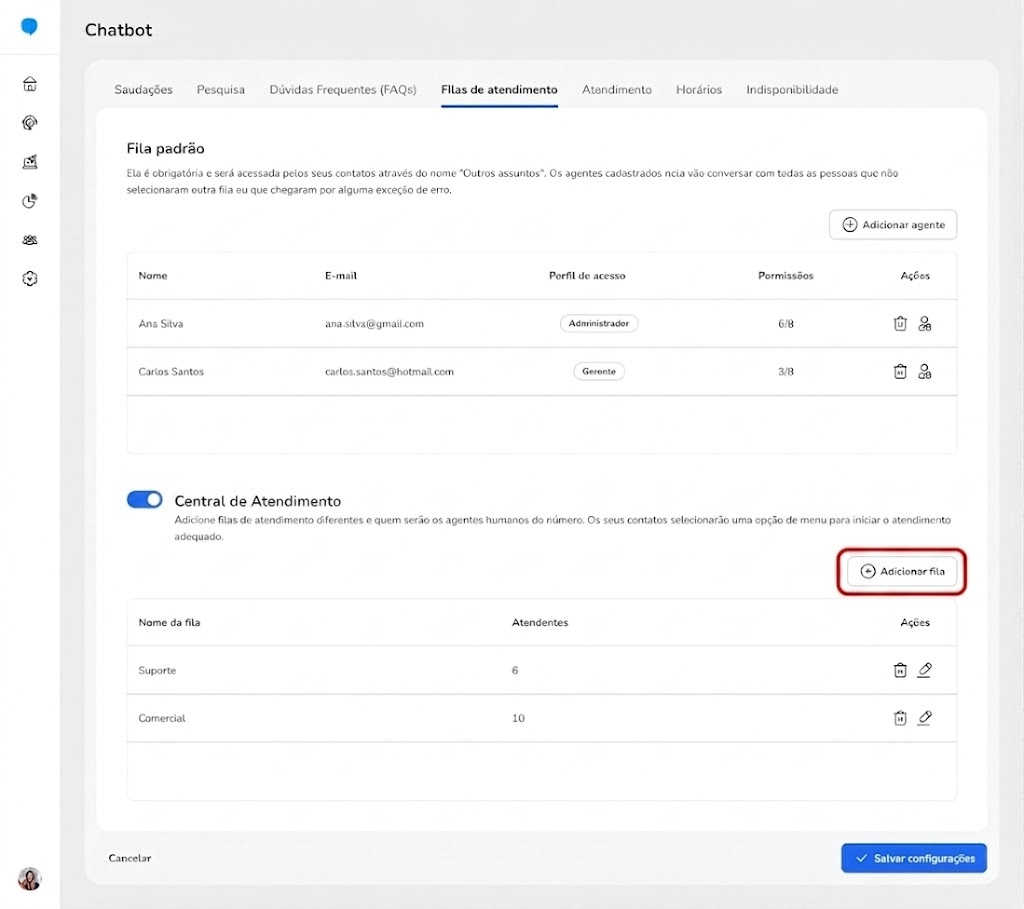
Task: Open the home icon in the sidebar
Action: [x=29, y=84]
